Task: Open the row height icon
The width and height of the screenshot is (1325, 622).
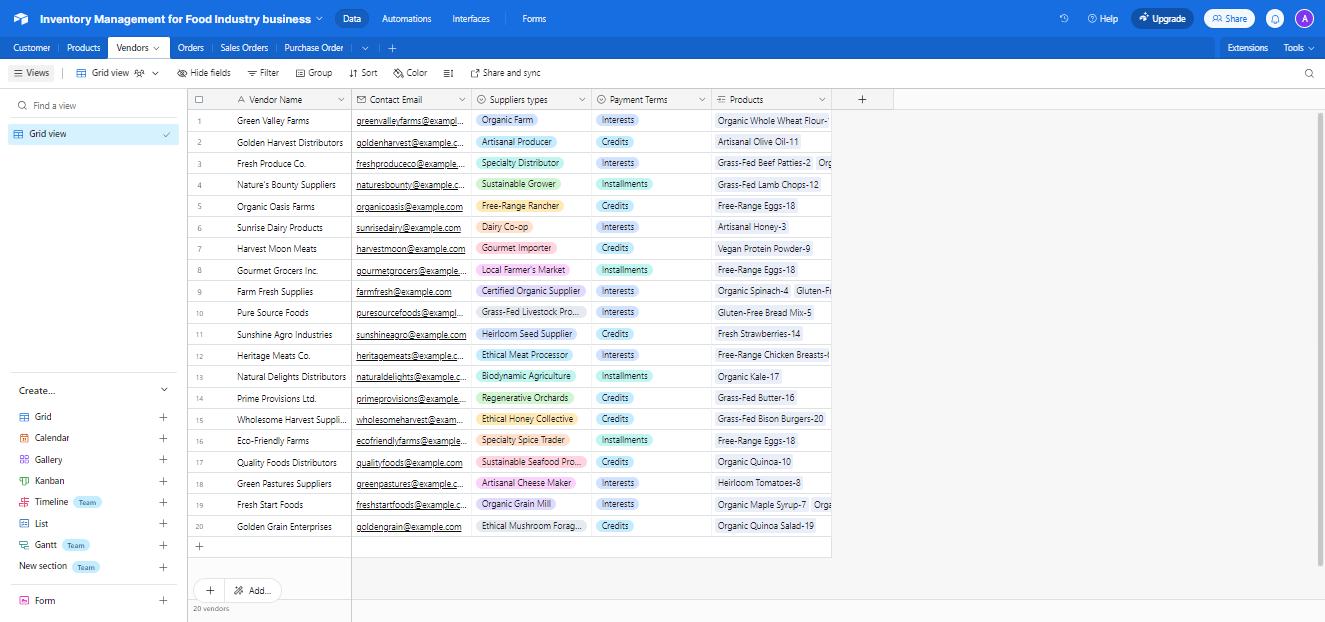Action: 448,73
